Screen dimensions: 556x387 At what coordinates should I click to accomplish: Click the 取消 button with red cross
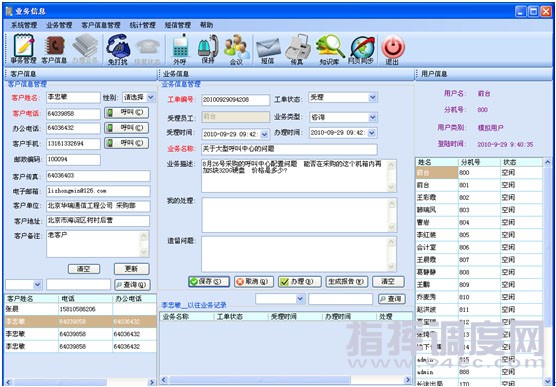[254, 282]
